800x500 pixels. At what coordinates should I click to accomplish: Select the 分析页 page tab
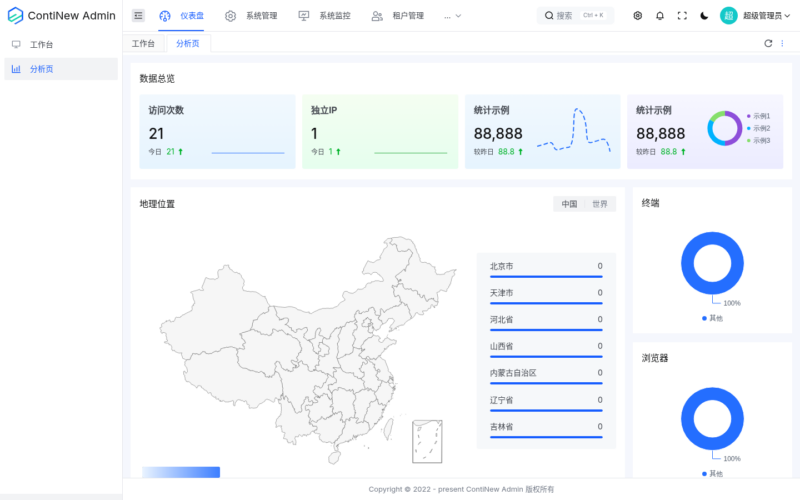(x=188, y=43)
